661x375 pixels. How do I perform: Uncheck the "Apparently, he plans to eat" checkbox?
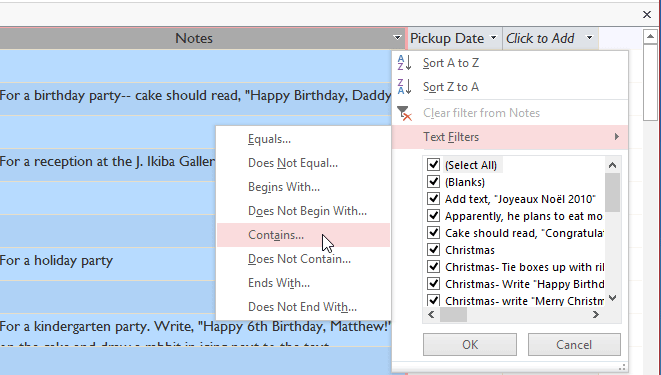[433, 216]
